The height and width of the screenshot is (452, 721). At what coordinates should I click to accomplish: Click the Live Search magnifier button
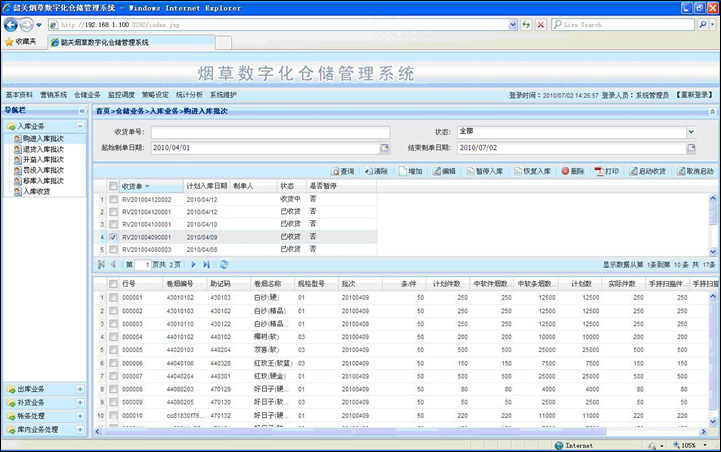click(703, 24)
